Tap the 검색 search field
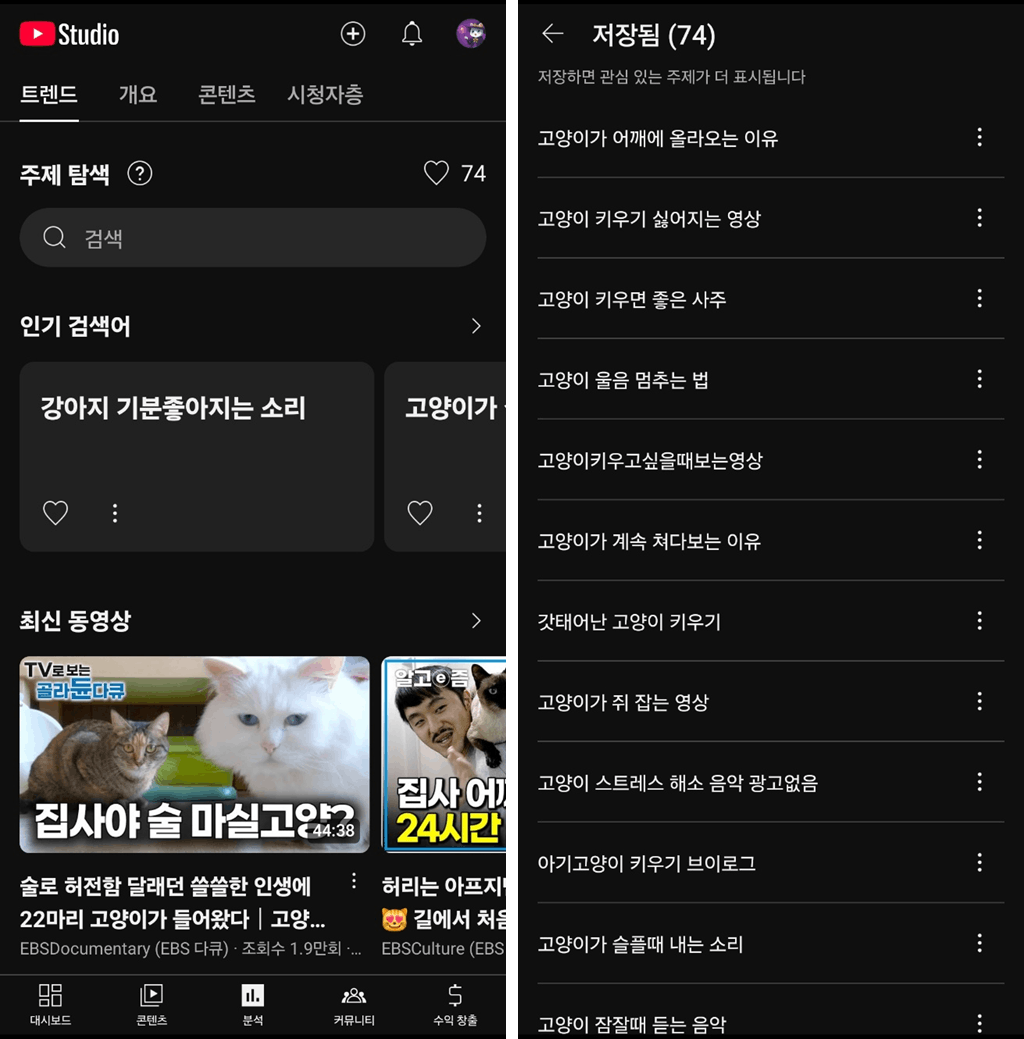Screen dimensions: 1024x1039 pos(253,237)
